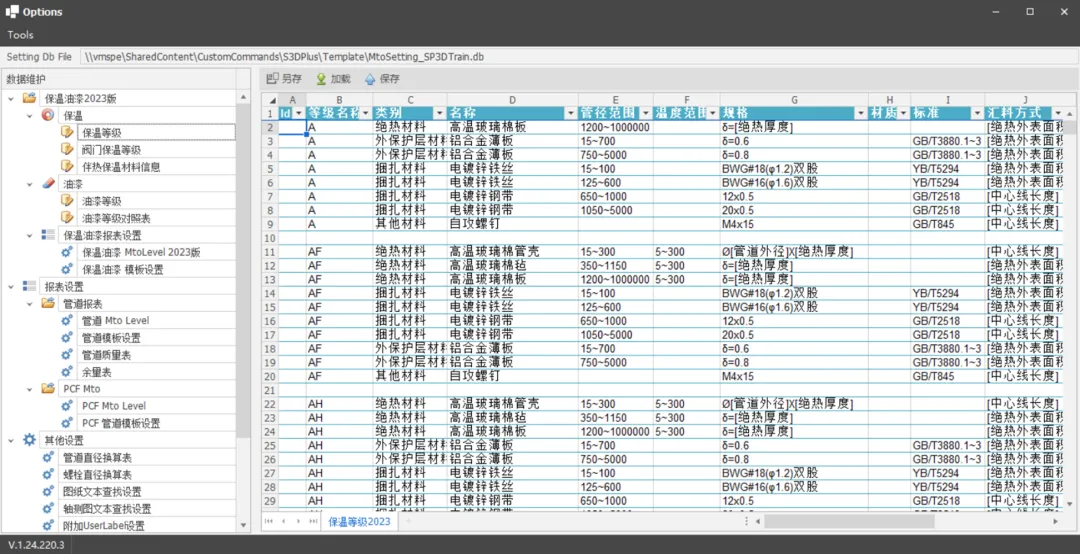Click cell 自攻螺钉 in row 9

pyautogui.click(x=512, y=224)
